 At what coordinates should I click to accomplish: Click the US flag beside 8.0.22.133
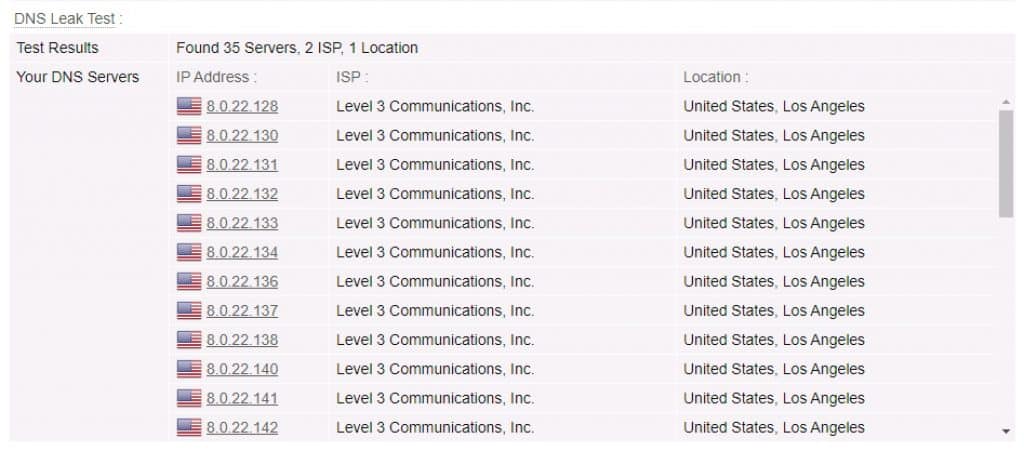click(x=189, y=223)
